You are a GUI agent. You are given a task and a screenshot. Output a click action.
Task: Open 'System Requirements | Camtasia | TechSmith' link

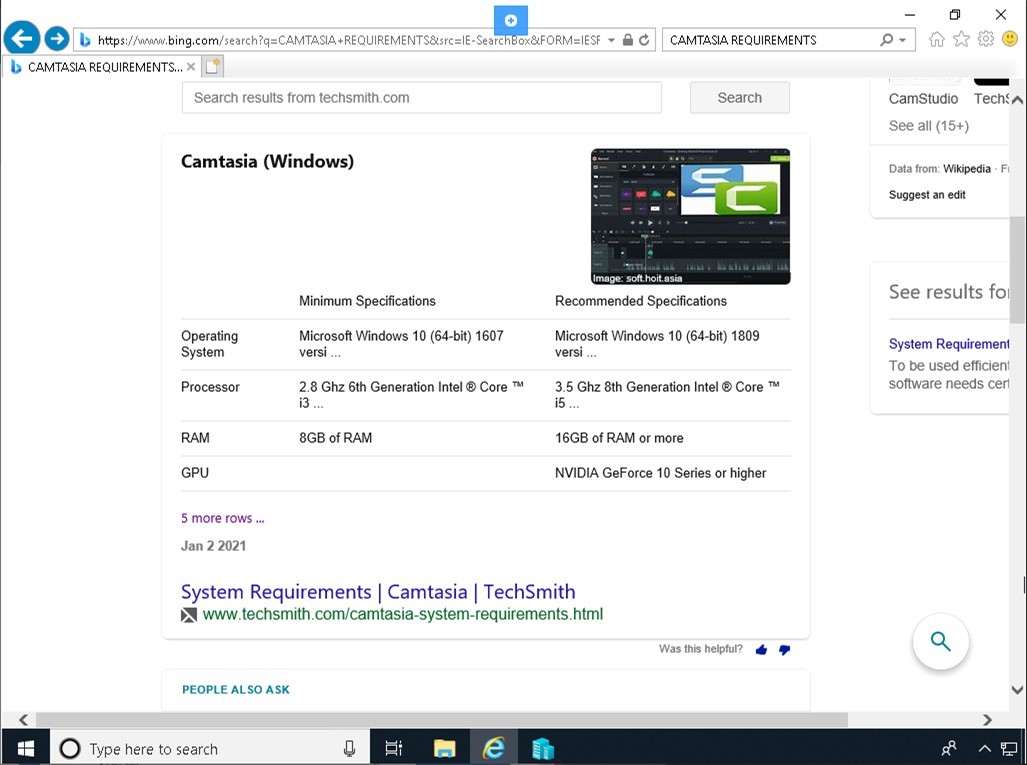pos(378,591)
